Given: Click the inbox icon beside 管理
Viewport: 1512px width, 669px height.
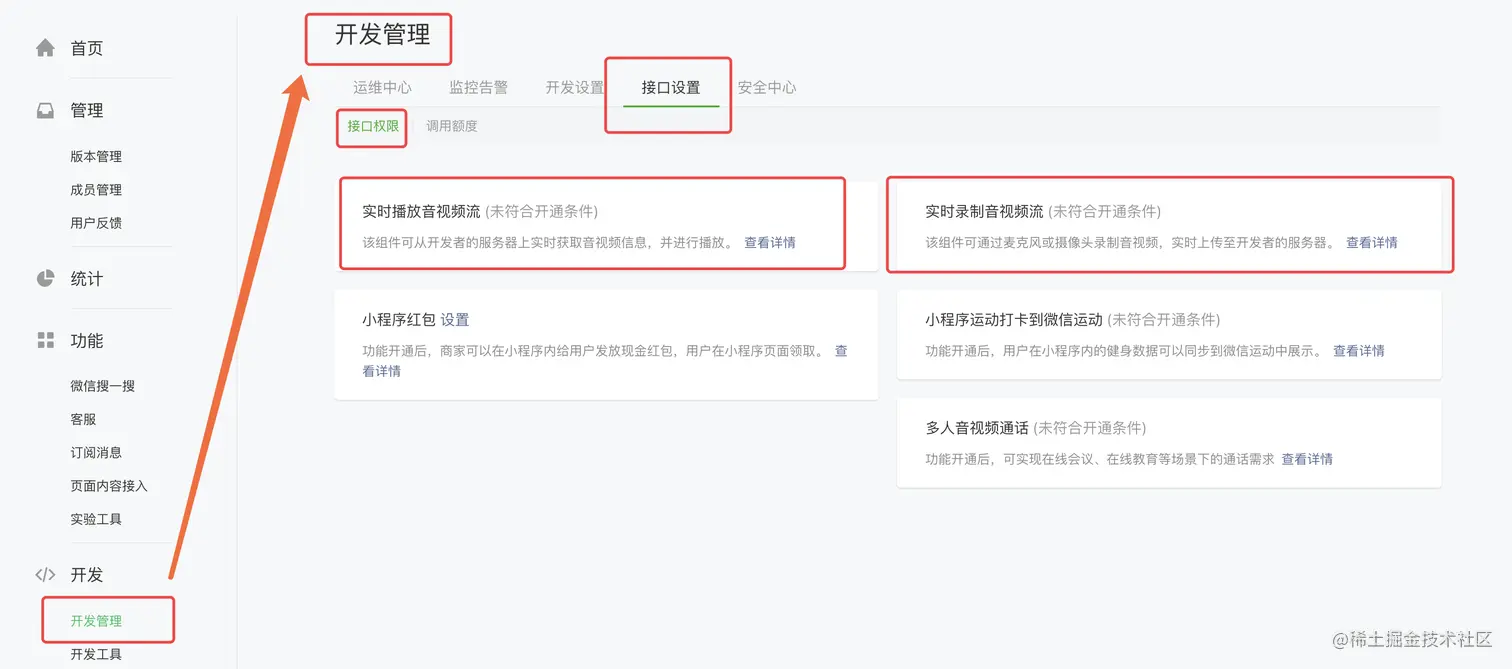Looking at the screenshot, I should [45, 111].
